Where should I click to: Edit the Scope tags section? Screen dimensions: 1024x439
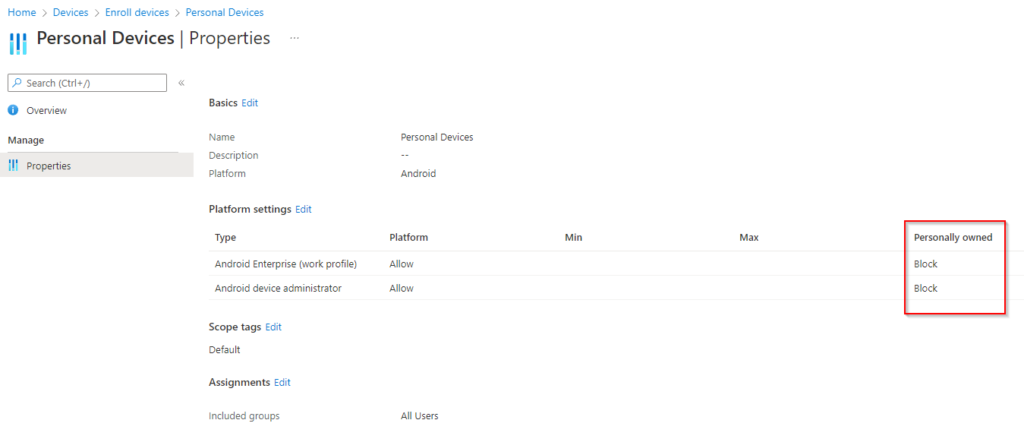tap(273, 327)
